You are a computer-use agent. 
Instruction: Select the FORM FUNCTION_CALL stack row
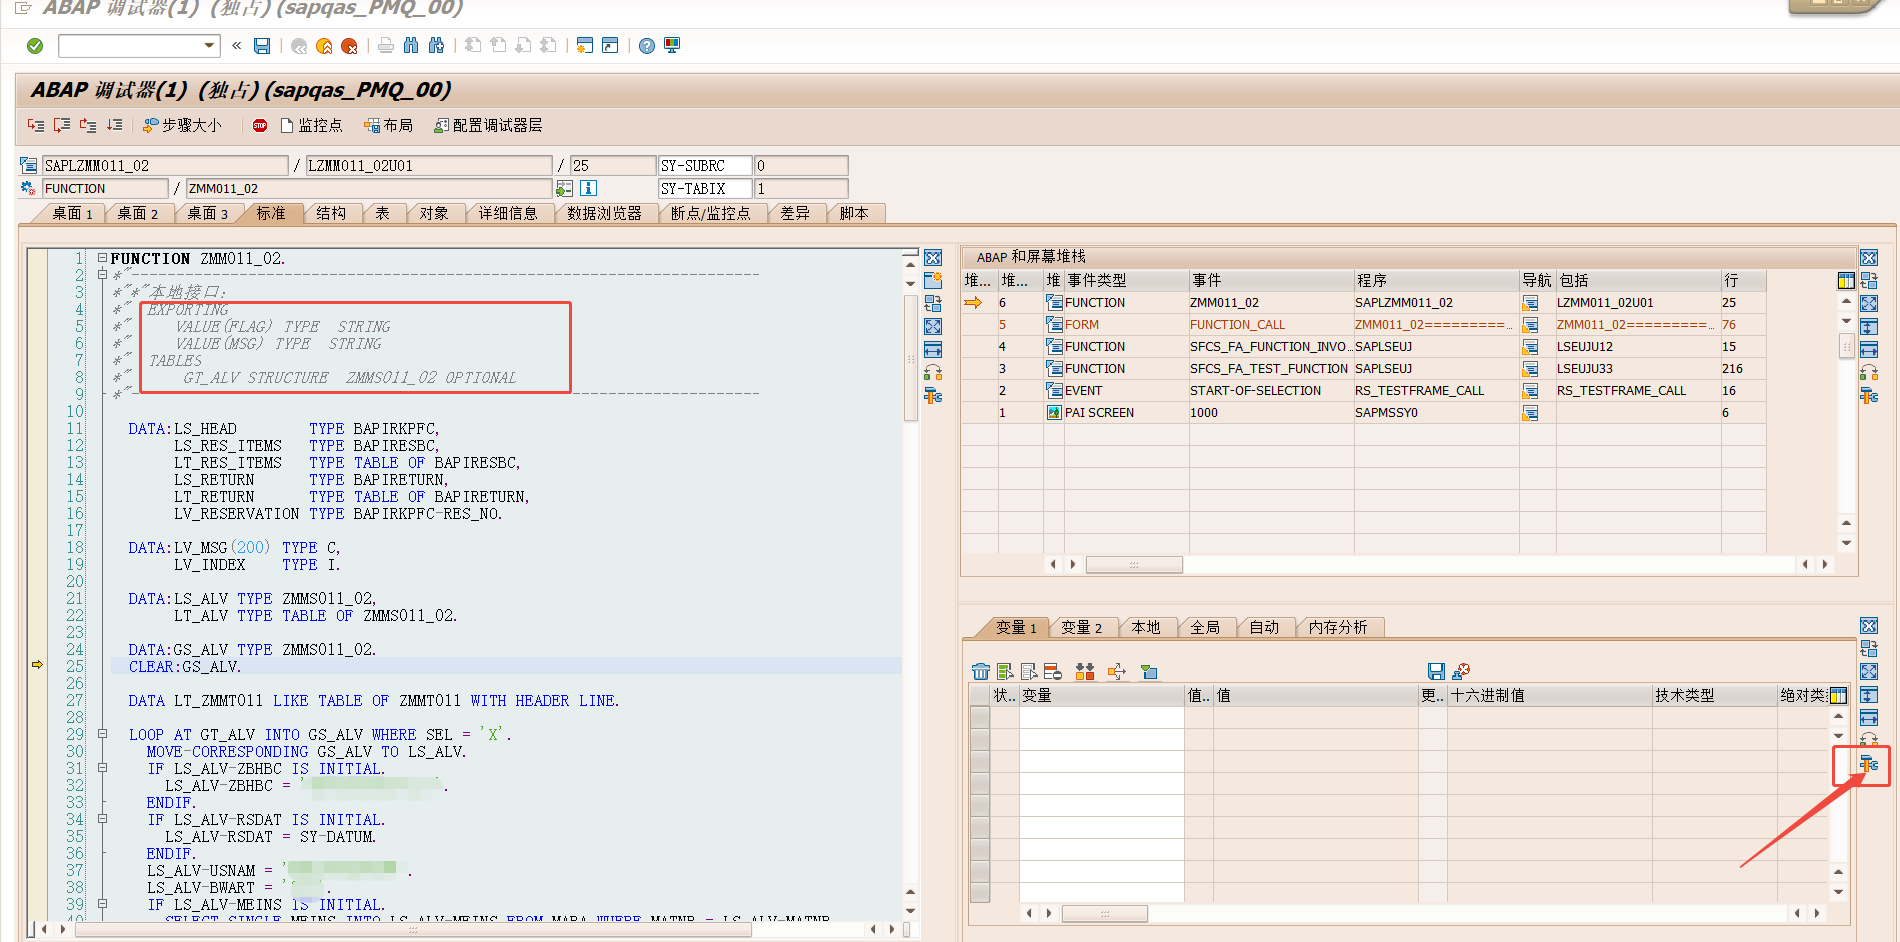tap(1238, 324)
